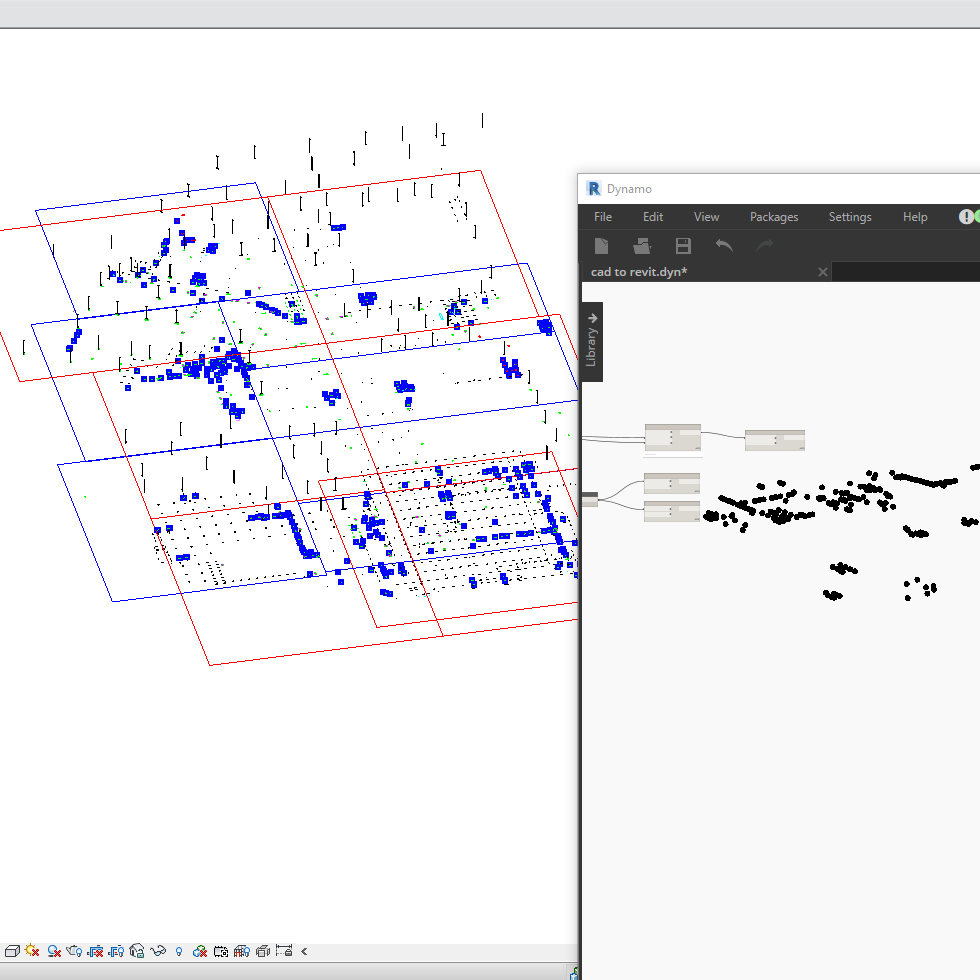This screenshot has height=980, width=980.
Task: Enable Temporary Hide/Isolate glasses icon
Action: coord(158,951)
